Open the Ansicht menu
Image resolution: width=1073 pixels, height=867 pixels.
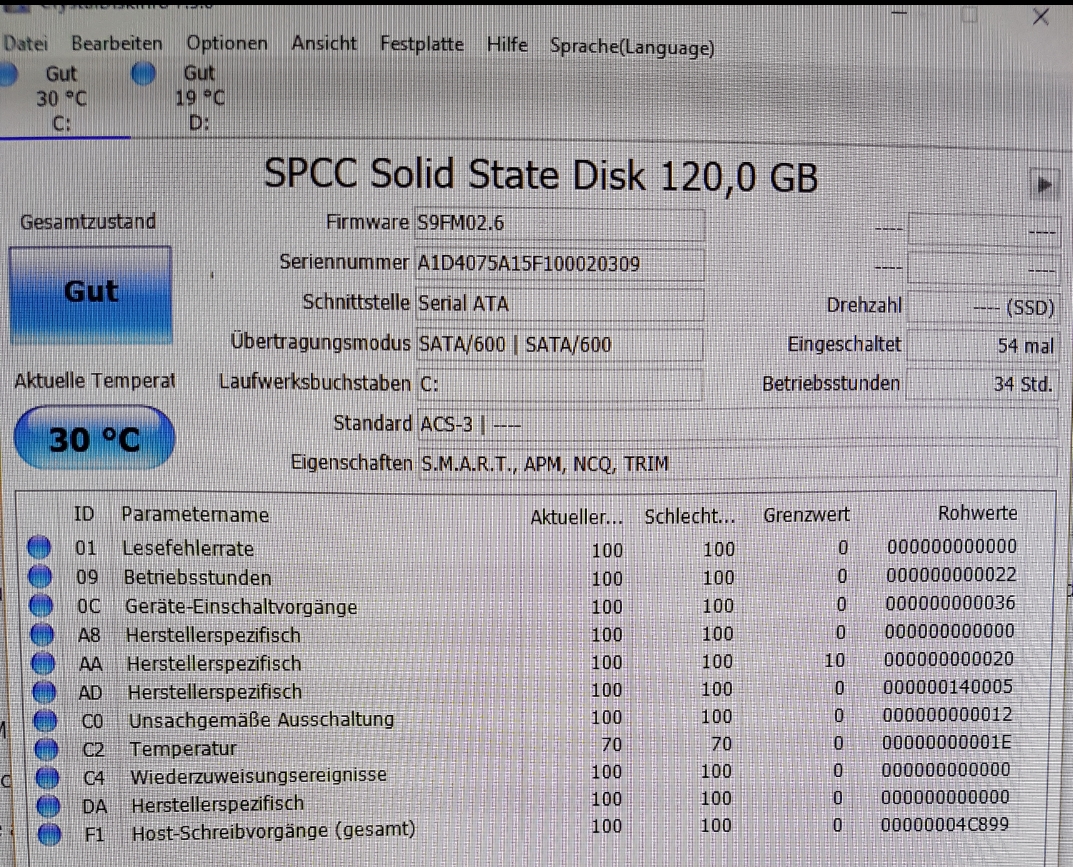coord(324,43)
